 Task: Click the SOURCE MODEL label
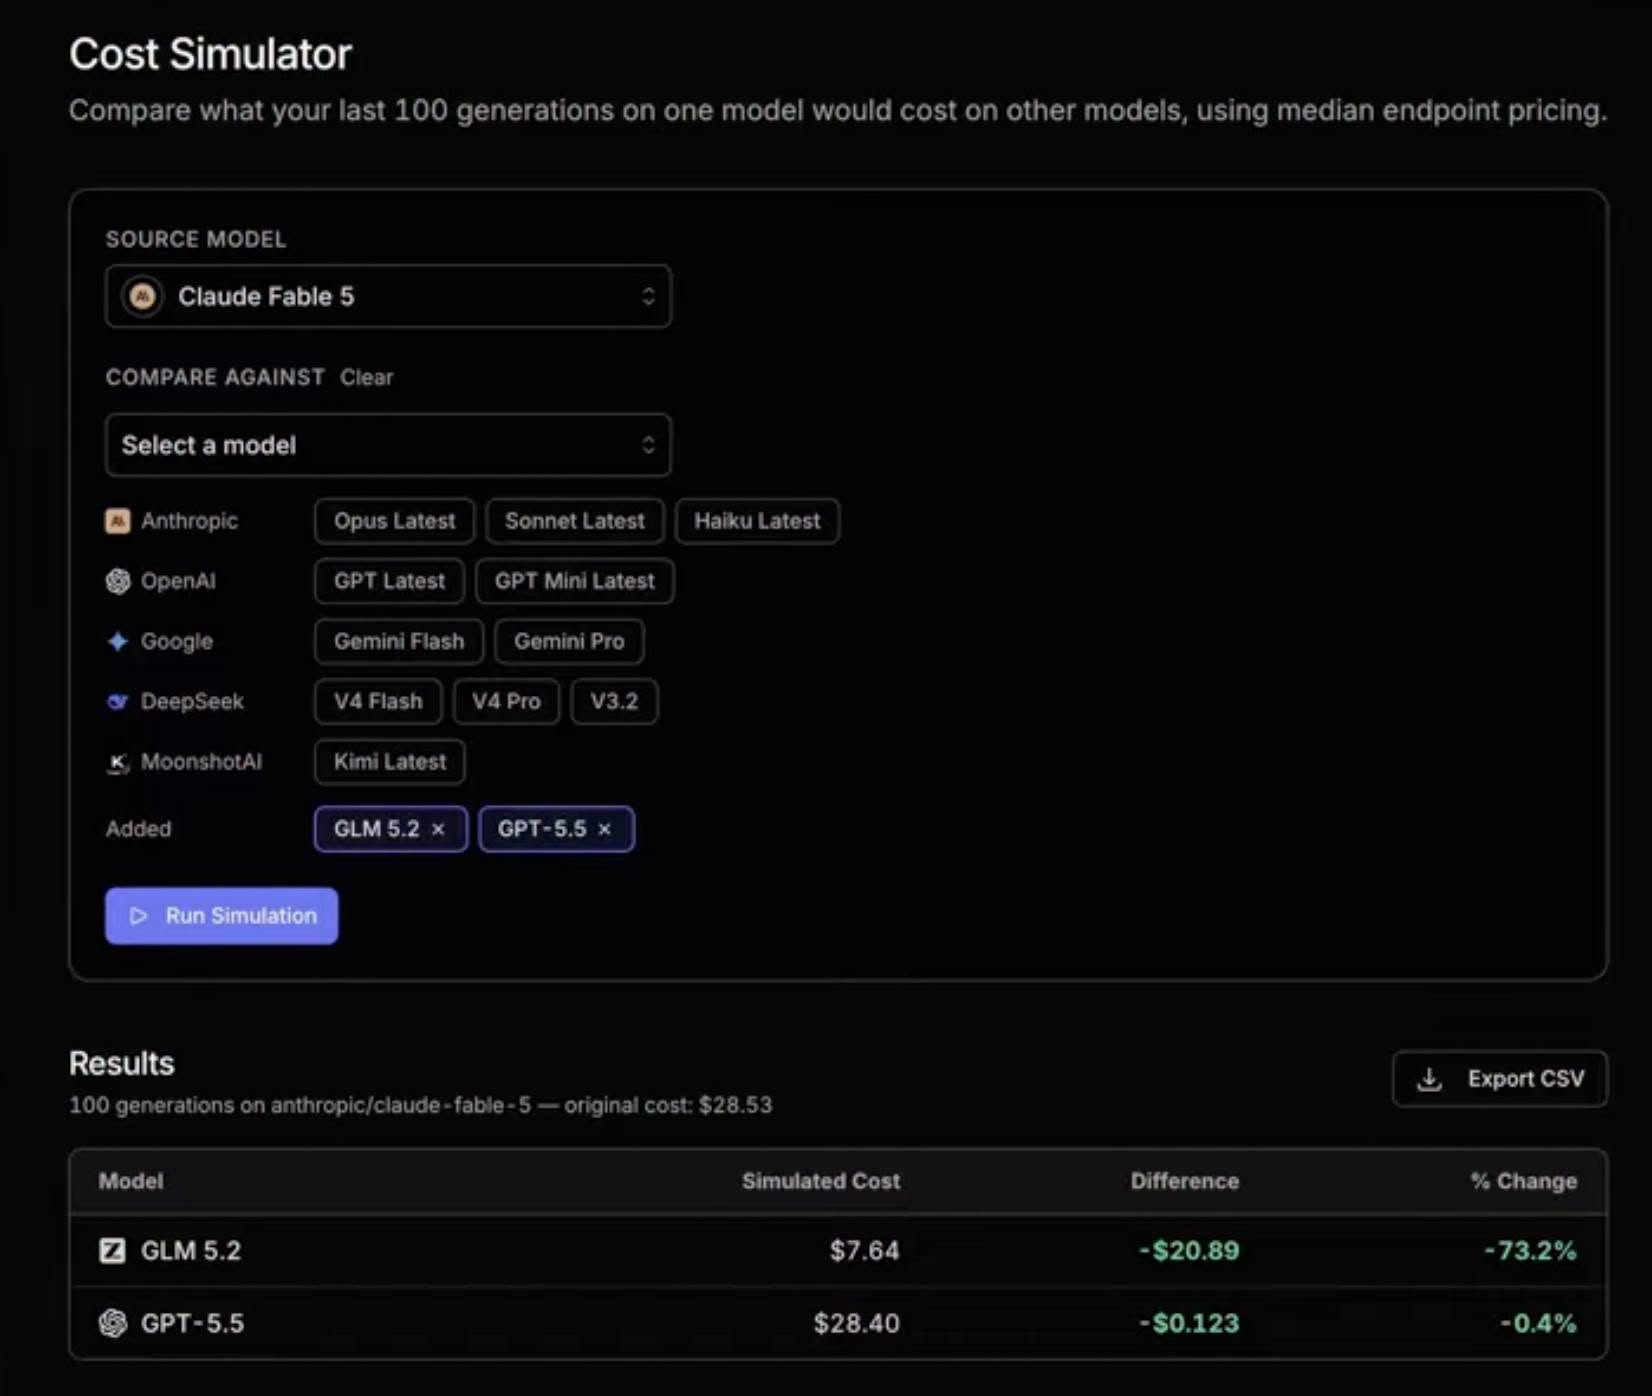point(196,239)
